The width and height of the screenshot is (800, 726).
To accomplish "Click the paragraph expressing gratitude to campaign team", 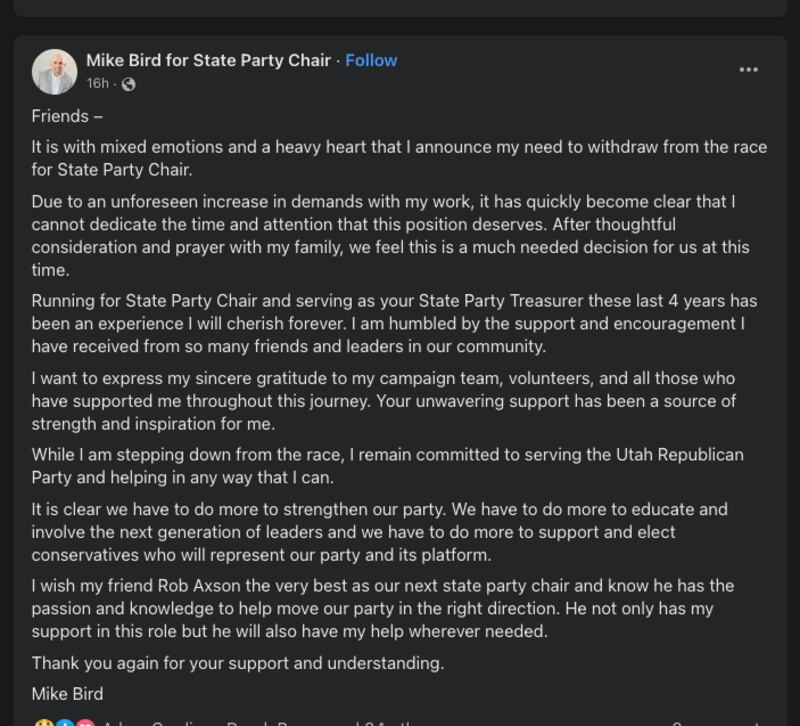I will point(383,401).
